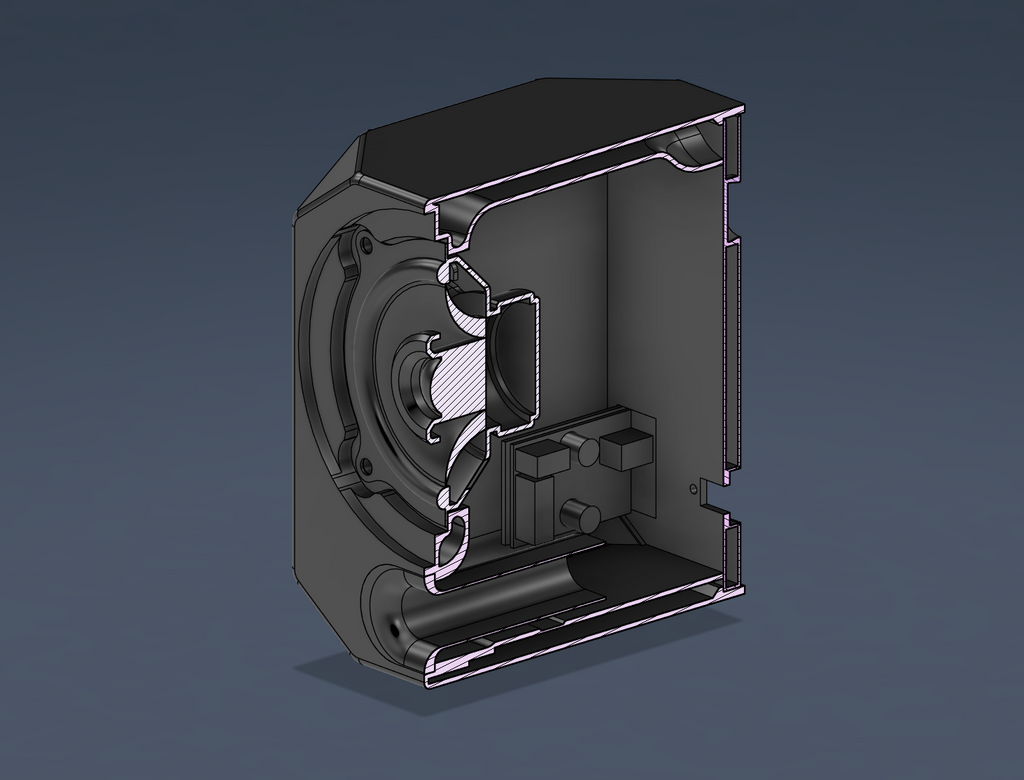1024x780 pixels.
Task: Select the hatched magnet pole piece cross-section
Action: coord(460,379)
